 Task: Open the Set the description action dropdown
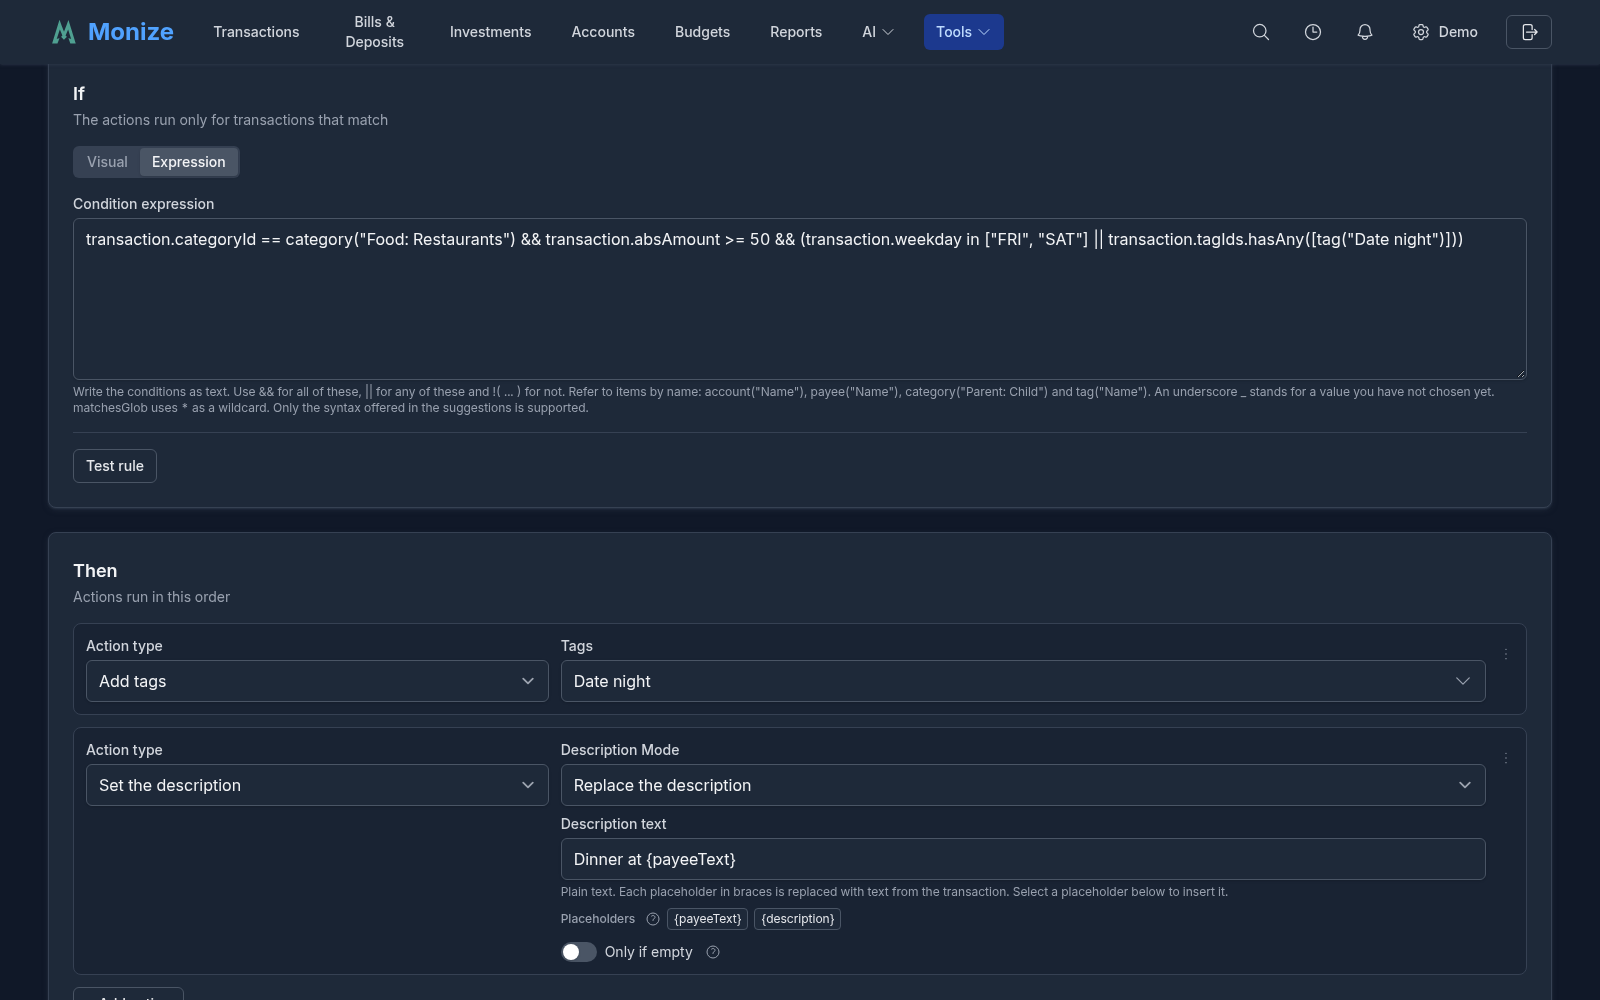click(317, 785)
